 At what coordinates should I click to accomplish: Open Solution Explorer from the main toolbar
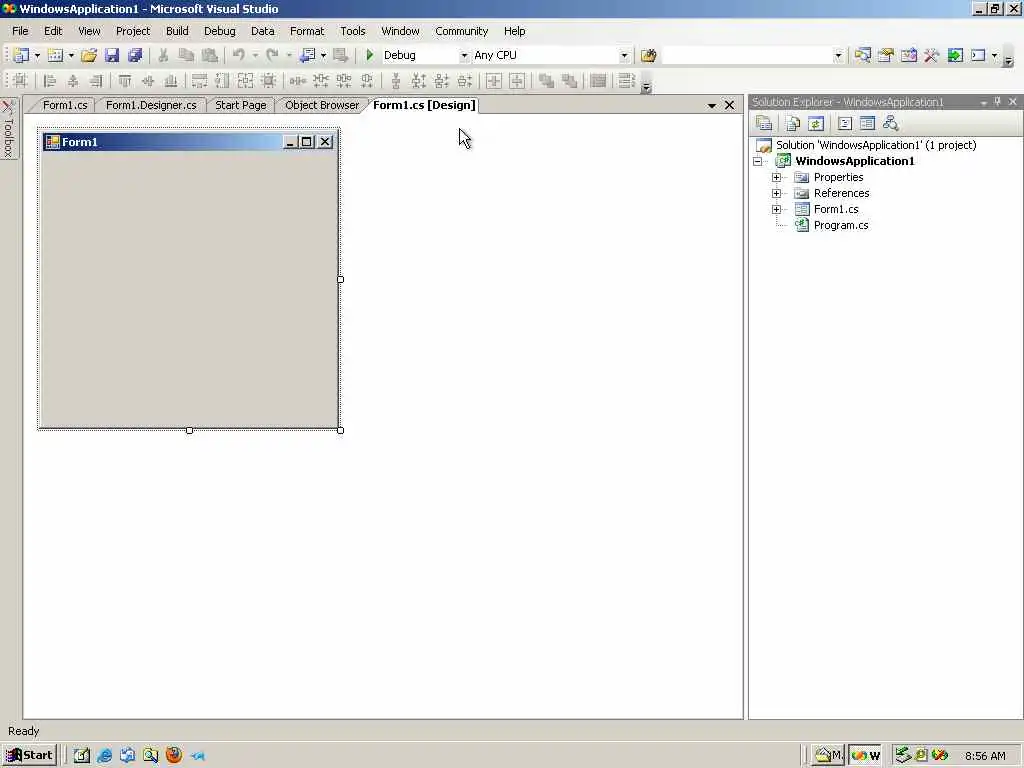(863, 56)
